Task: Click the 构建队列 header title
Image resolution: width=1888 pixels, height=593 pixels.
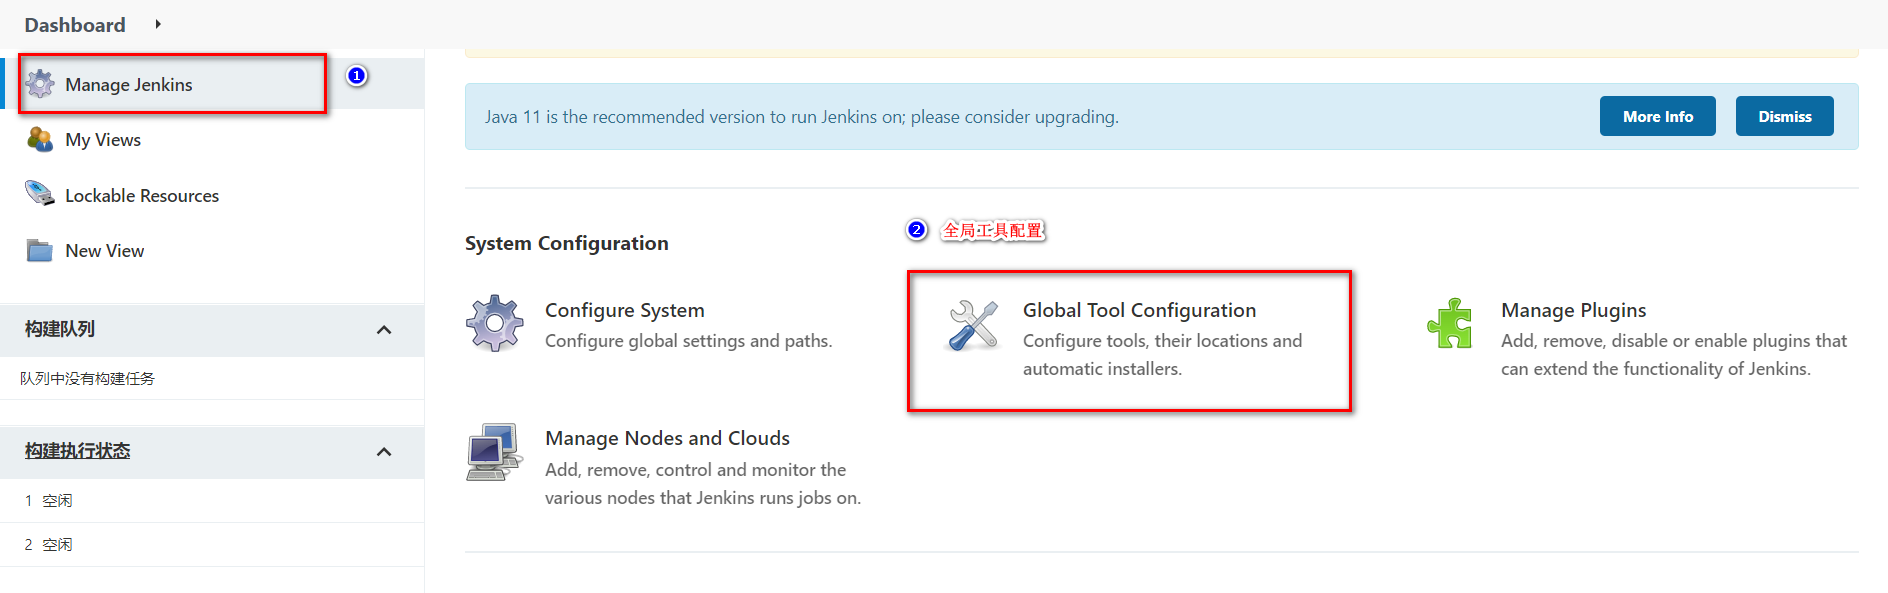Action: point(60,329)
